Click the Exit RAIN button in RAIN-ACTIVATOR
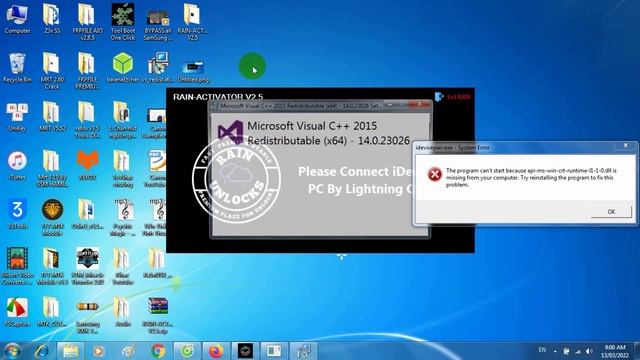This screenshot has width=640, height=360. pyautogui.click(x=452, y=97)
